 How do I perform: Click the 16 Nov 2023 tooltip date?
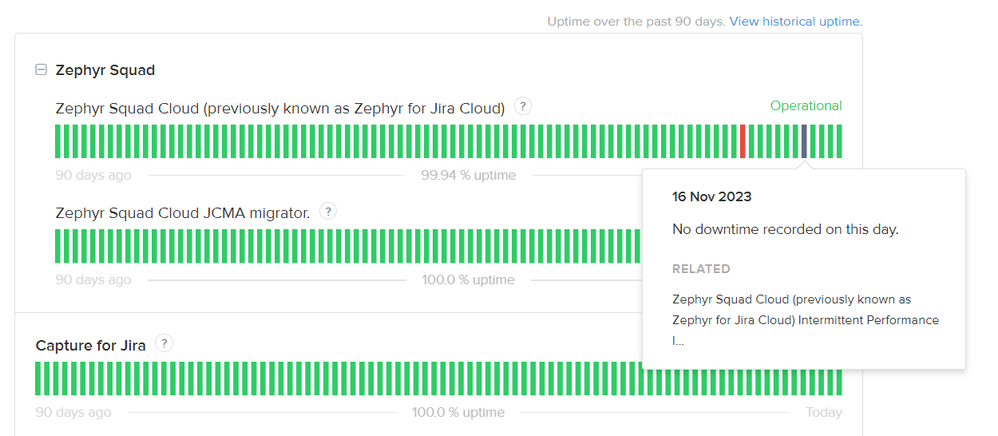[711, 196]
